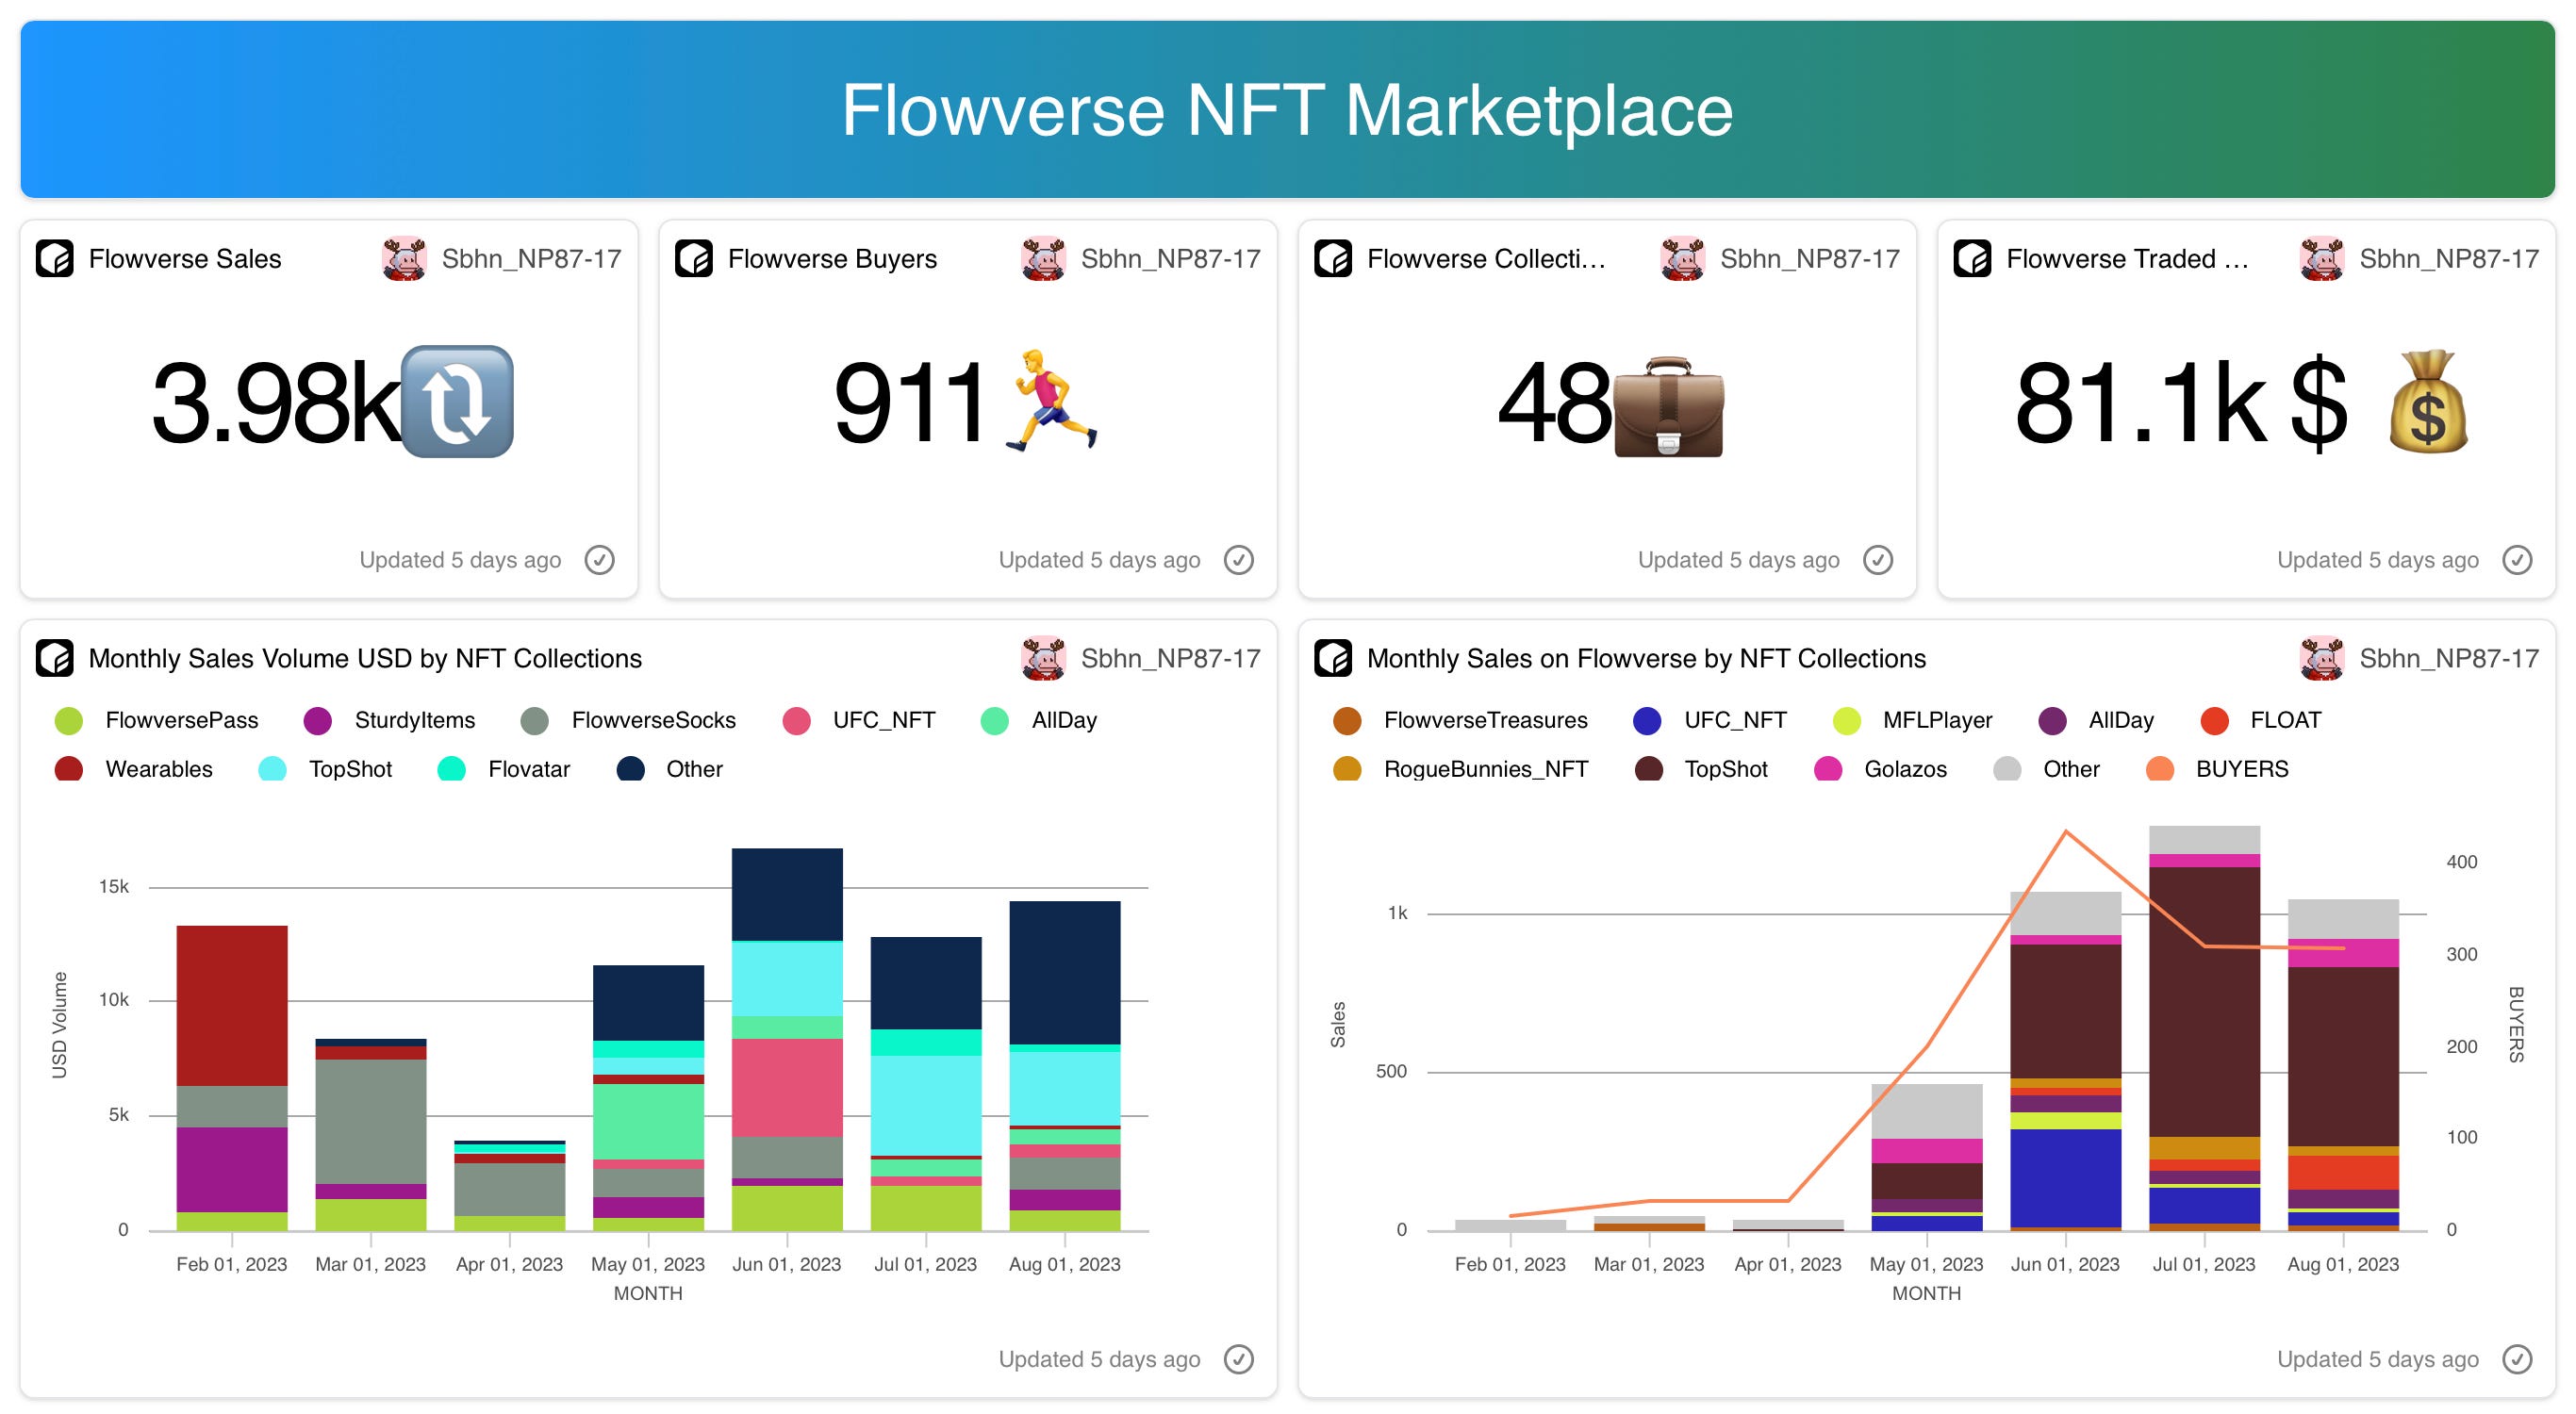The height and width of the screenshot is (1414, 2576).
Task: Click the Flowverse NFT Marketplace header banner
Action: pos(1287,109)
